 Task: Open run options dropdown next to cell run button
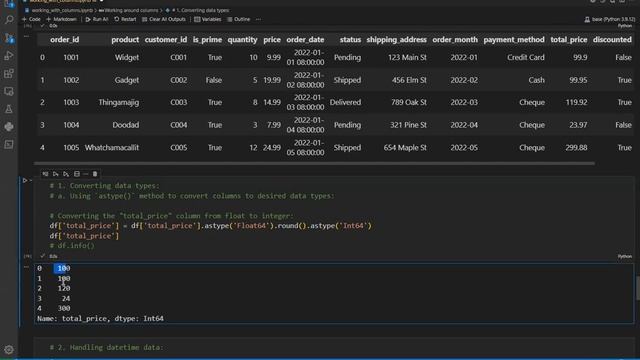click(x=31, y=180)
